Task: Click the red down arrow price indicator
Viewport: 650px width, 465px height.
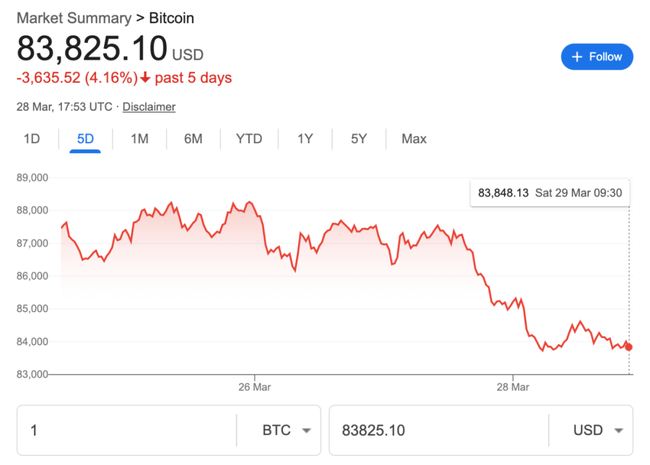Action: 145,77
